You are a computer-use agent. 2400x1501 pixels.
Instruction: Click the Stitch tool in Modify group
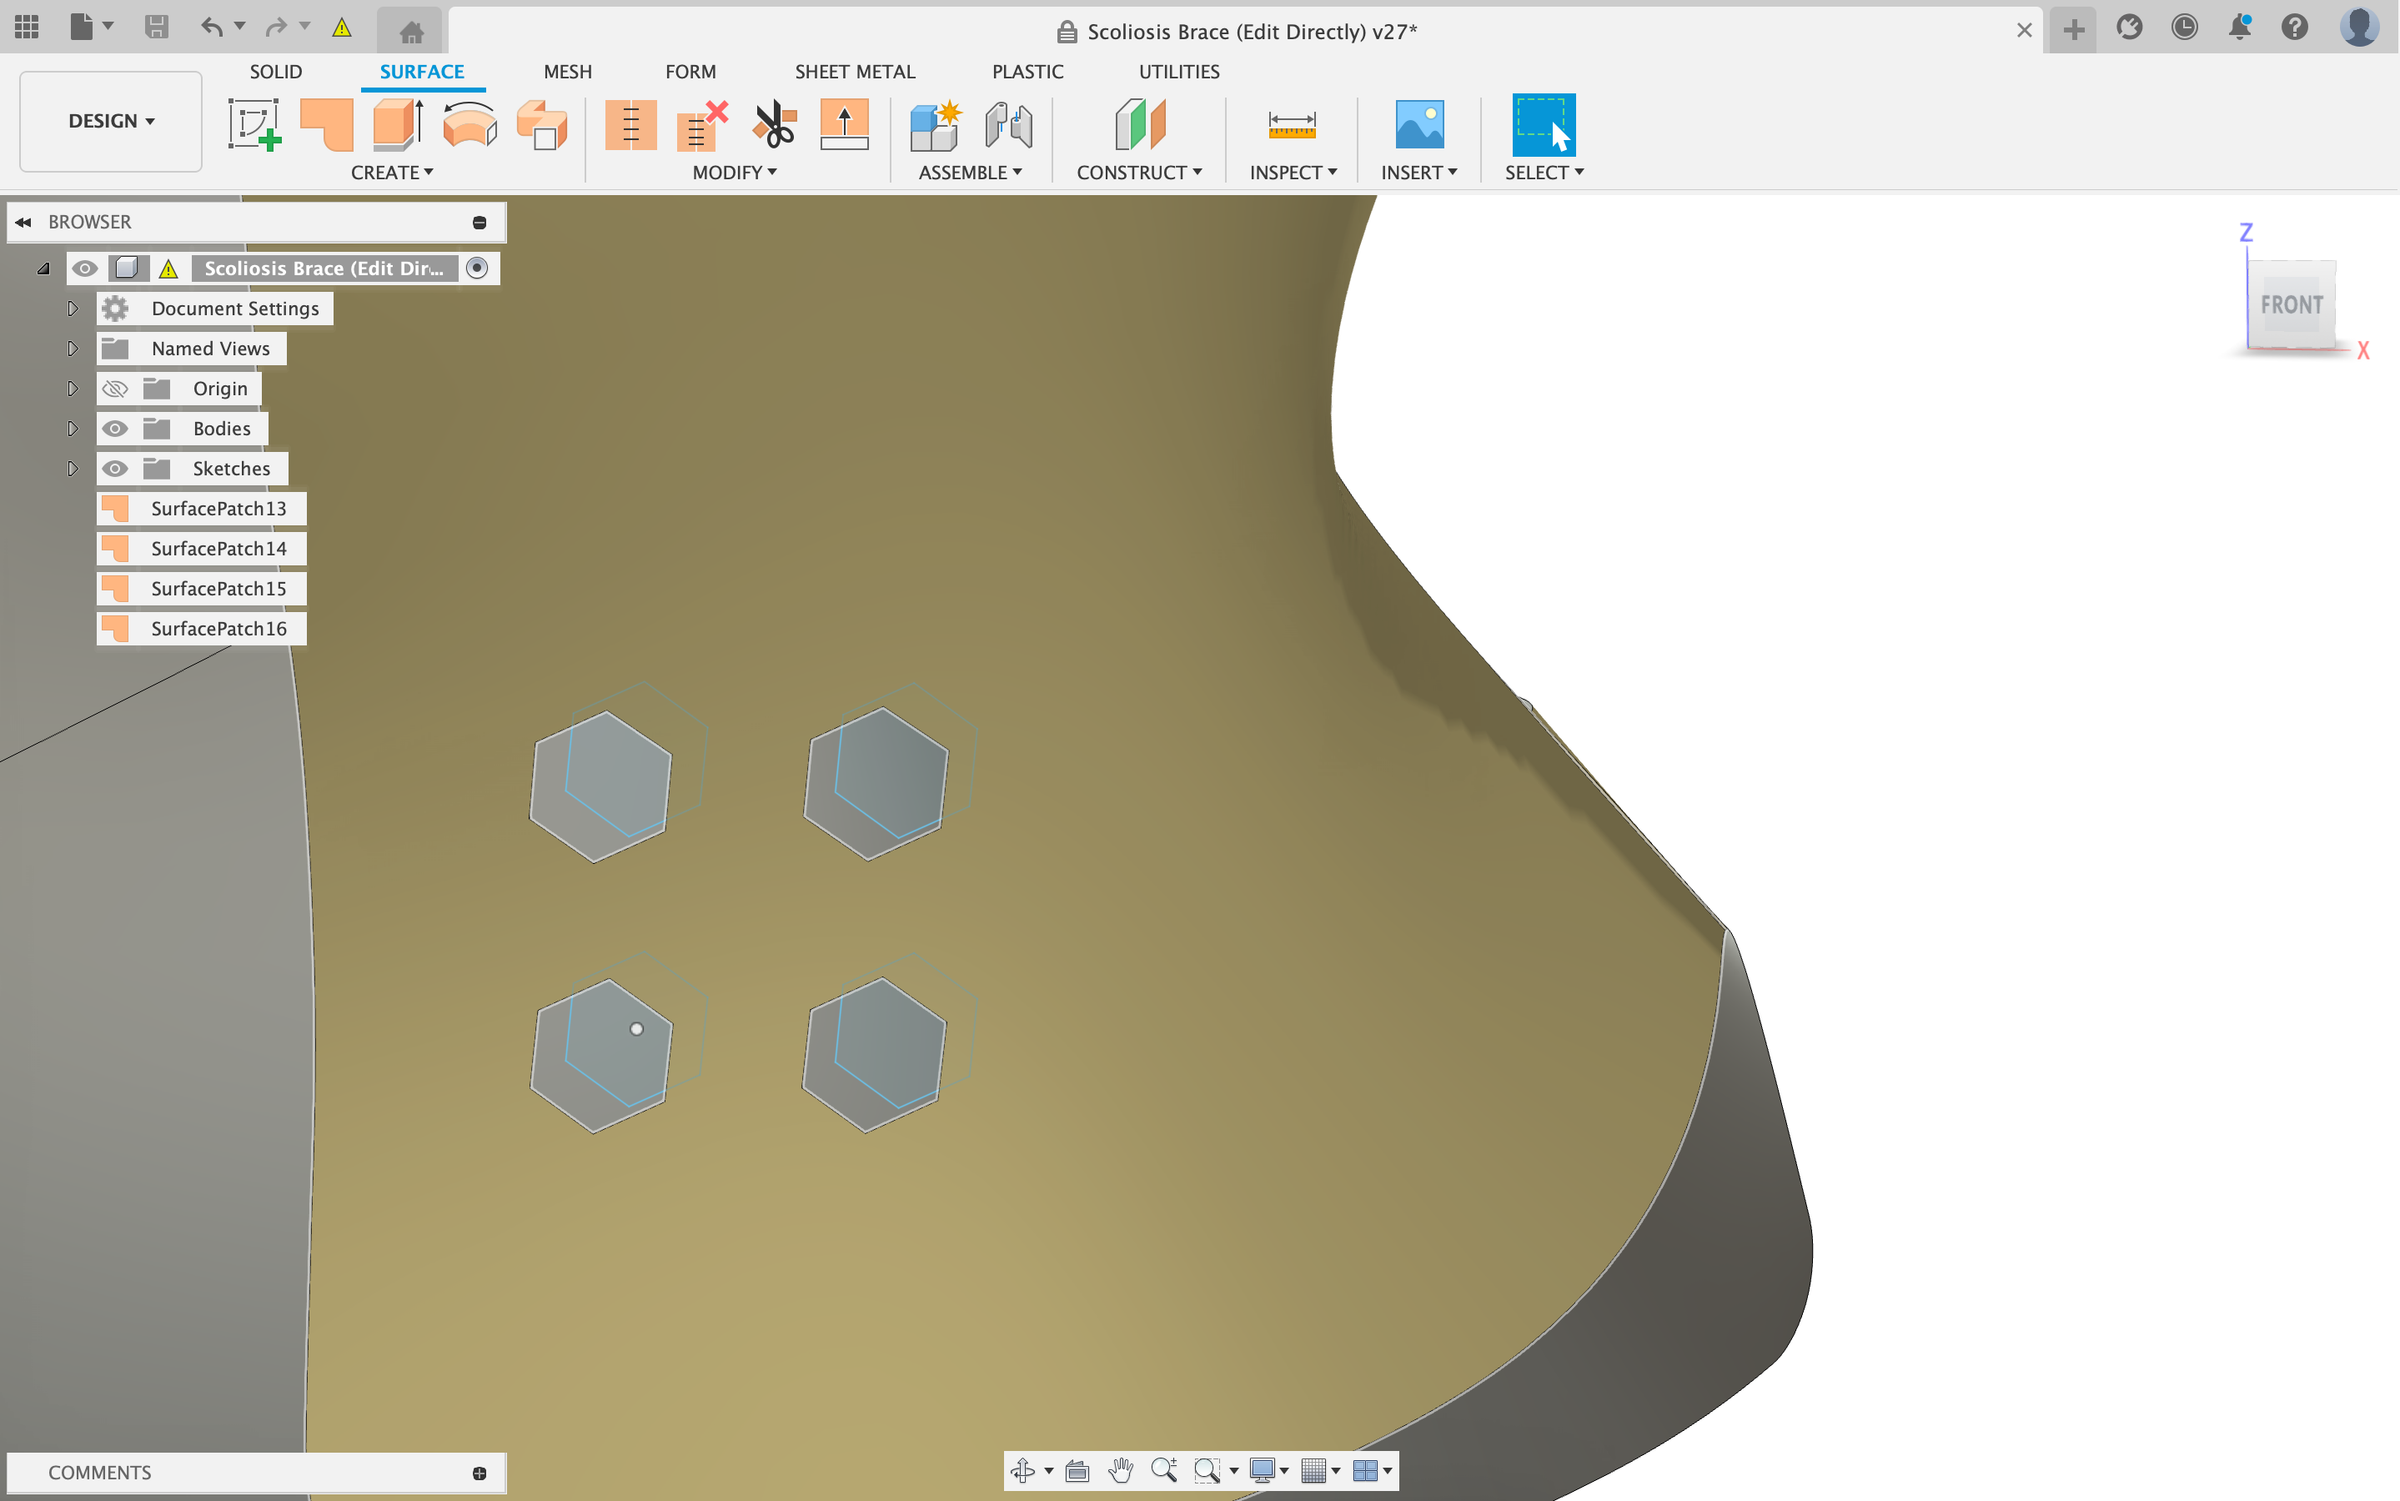click(630, 124)
